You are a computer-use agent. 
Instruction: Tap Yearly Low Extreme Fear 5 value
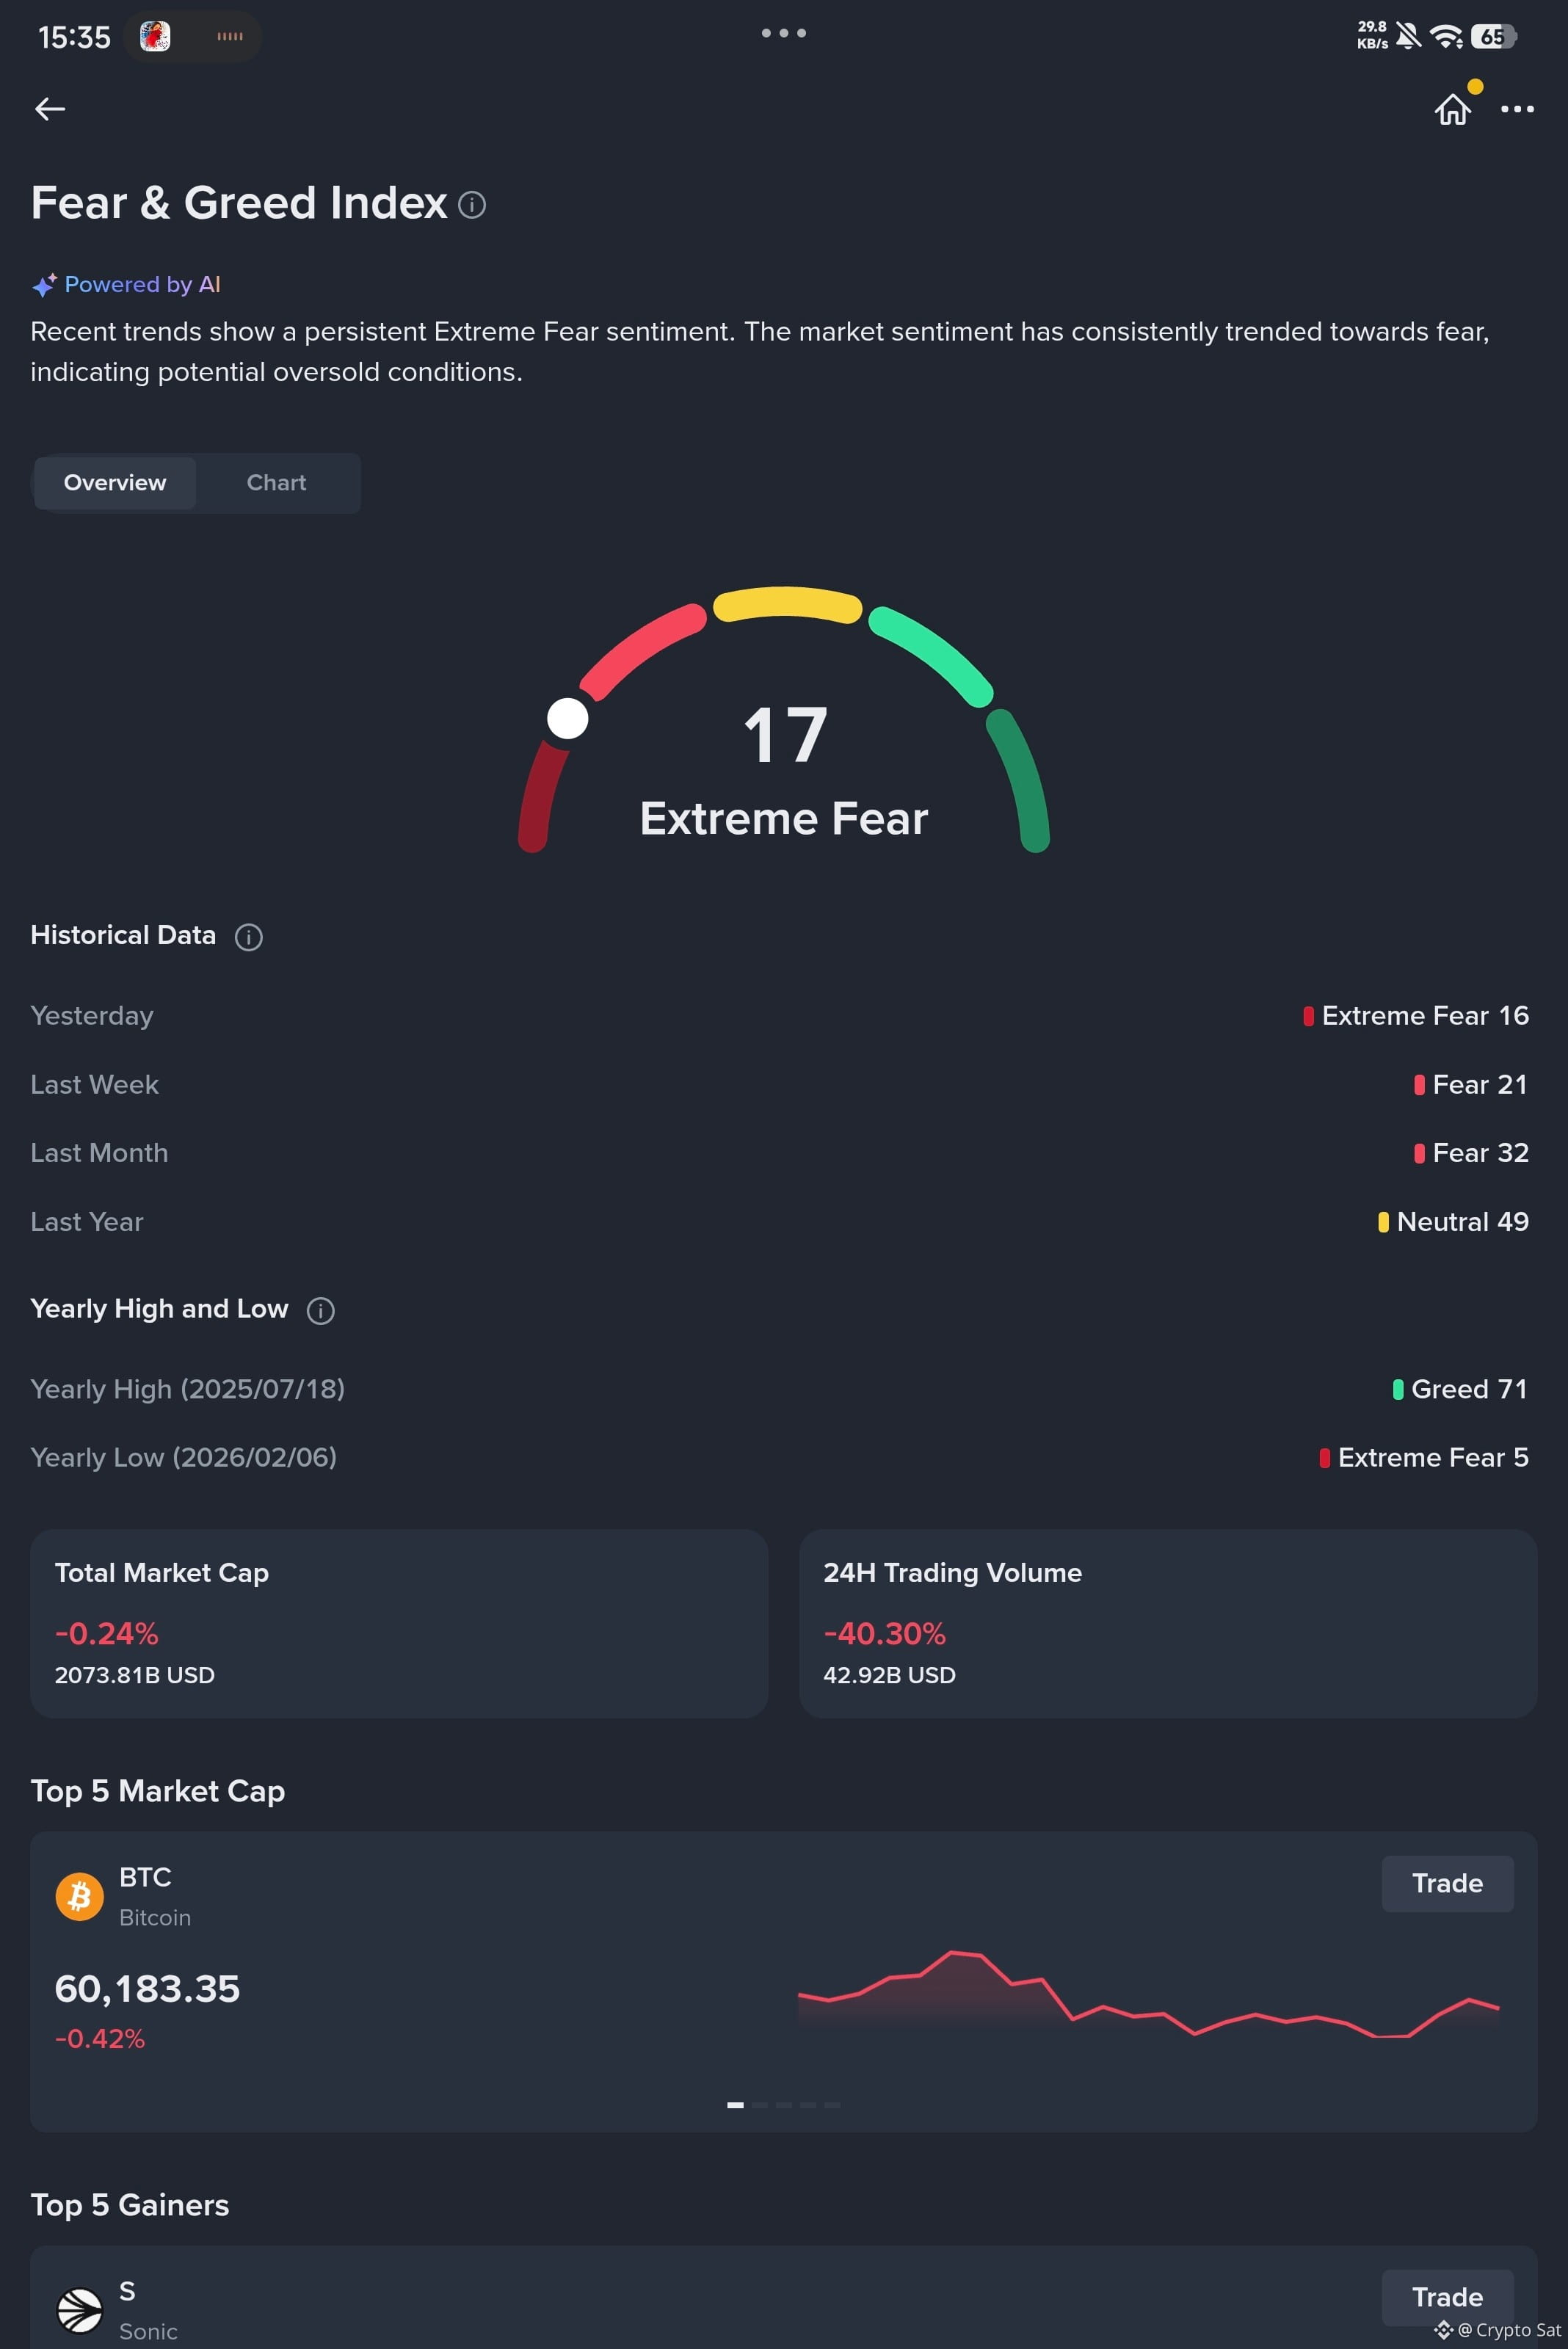pos(1424,1458)
